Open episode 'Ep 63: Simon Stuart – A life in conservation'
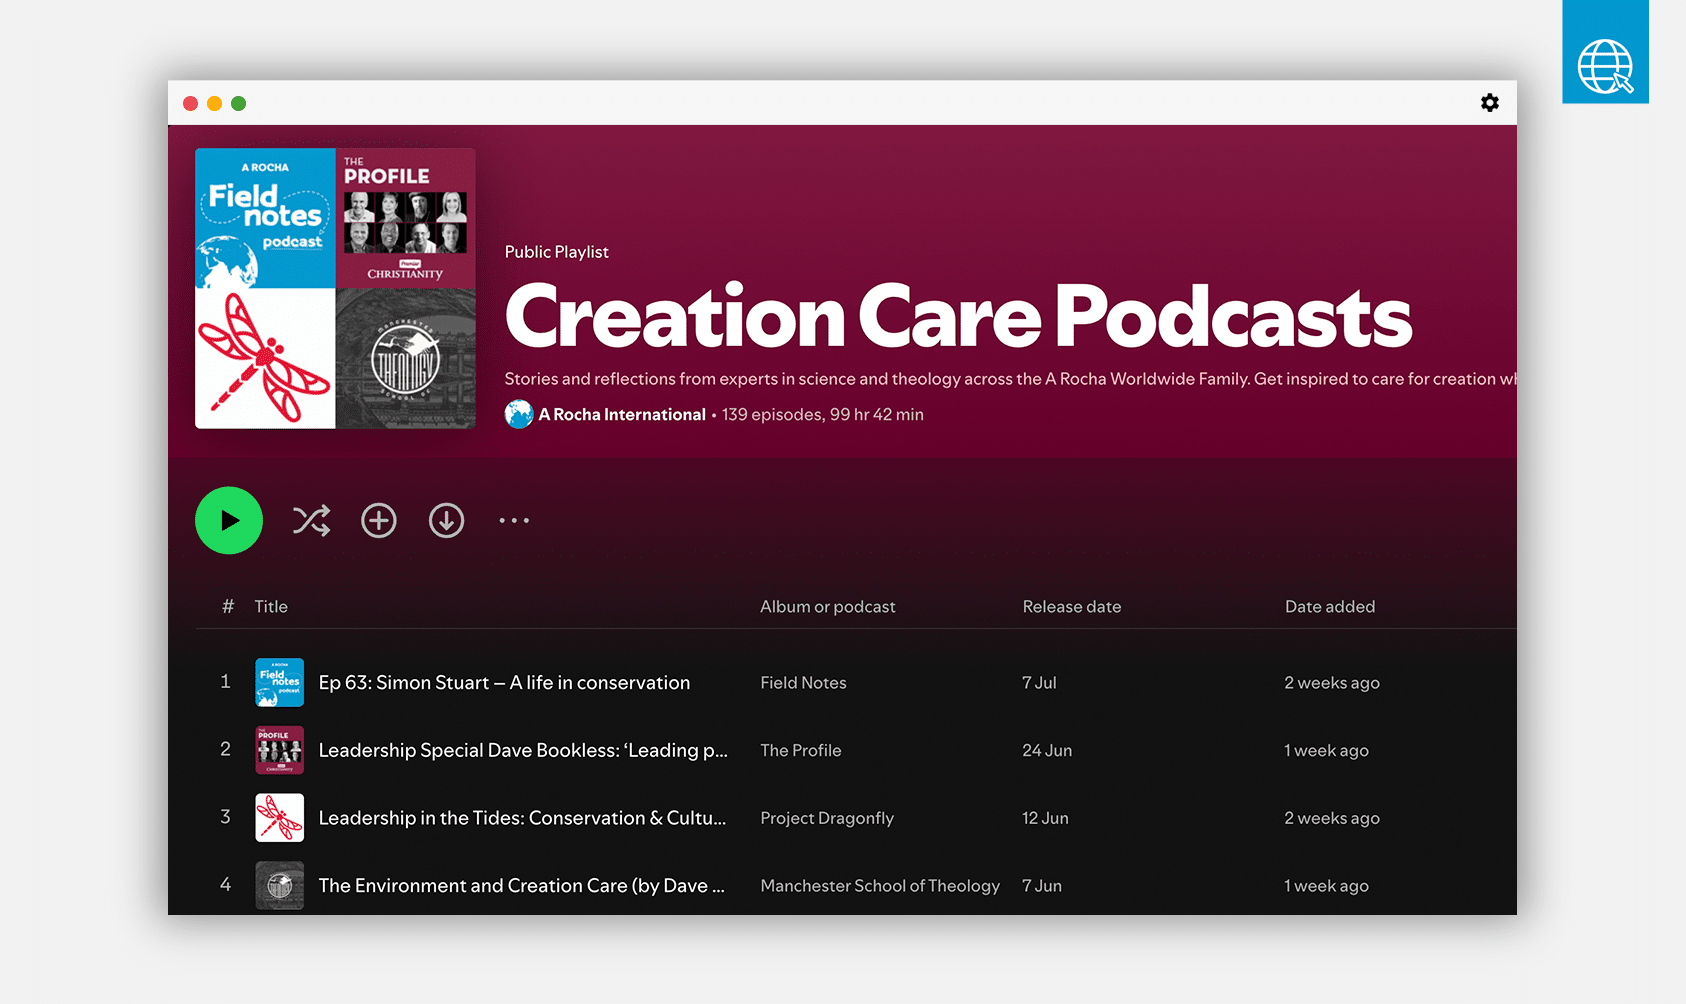Screen dimensions: 1686x1004 click(x=504, y=682)
